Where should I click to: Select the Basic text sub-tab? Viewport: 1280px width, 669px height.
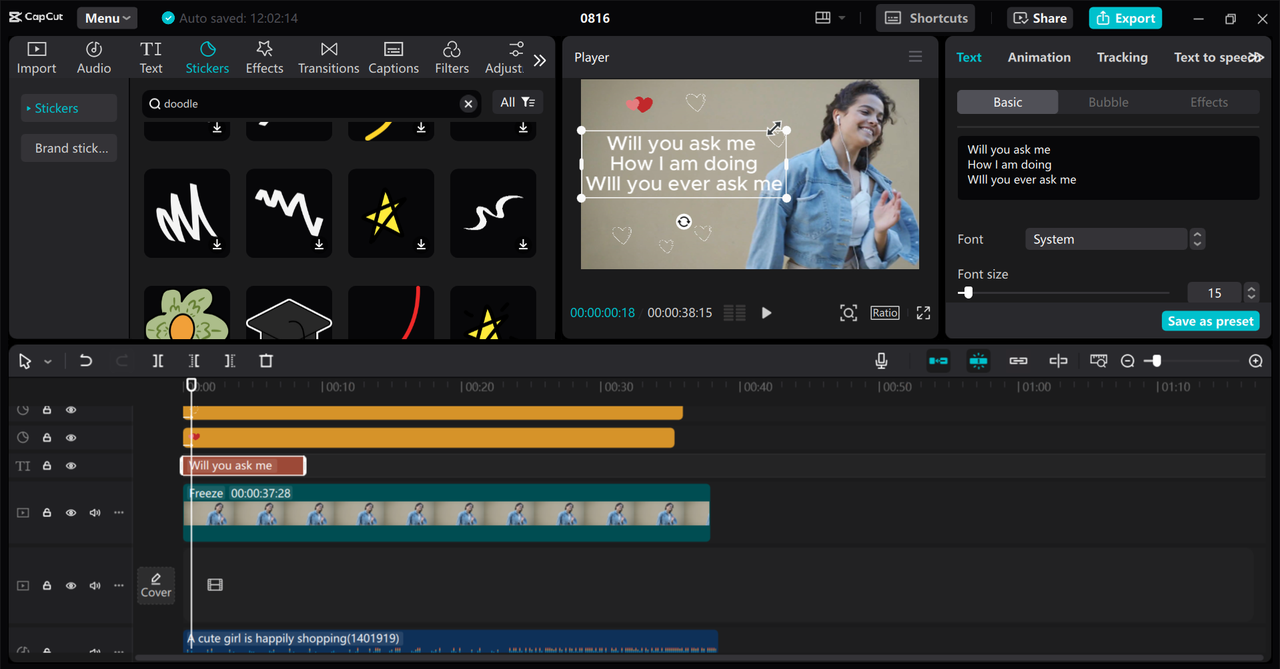[1008, 102]
